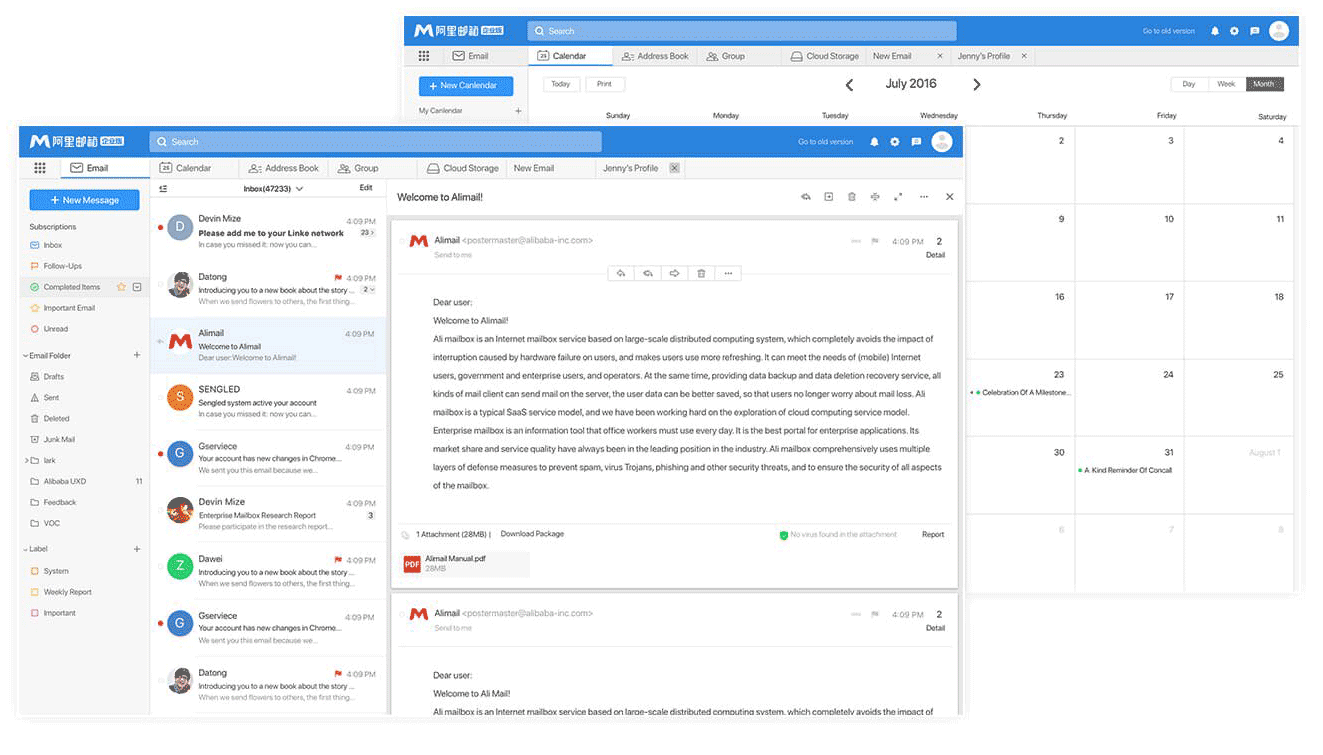The height and width of the screenshot is (755, 1323).
Task: Open the Calendar tab in the Email window
Action: click(x=185, y=168)
